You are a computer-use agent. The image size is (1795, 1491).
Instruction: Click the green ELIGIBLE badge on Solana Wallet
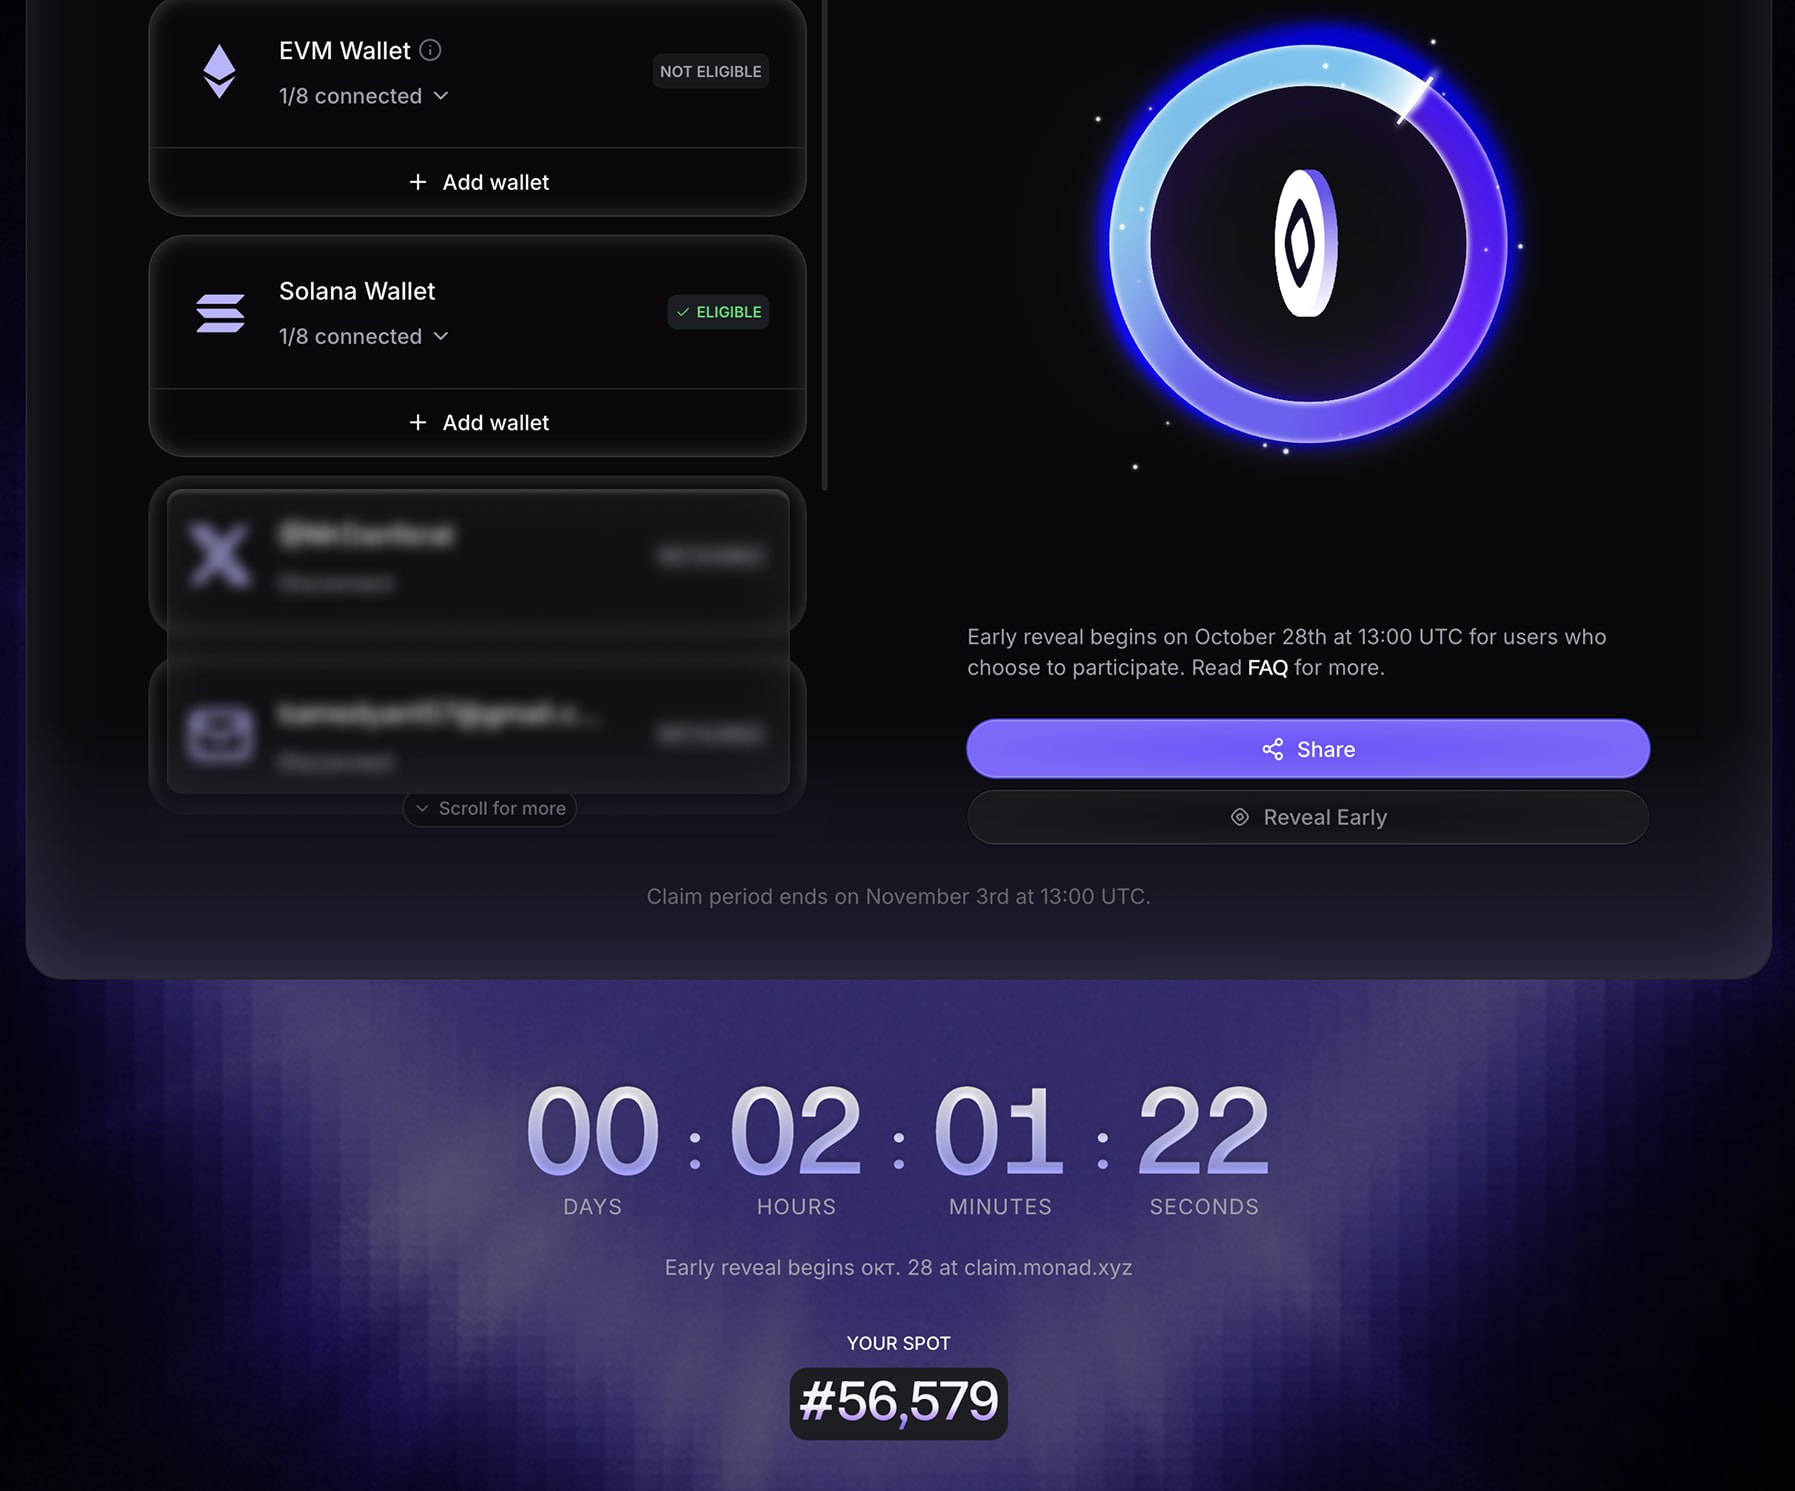coord(718,312)
